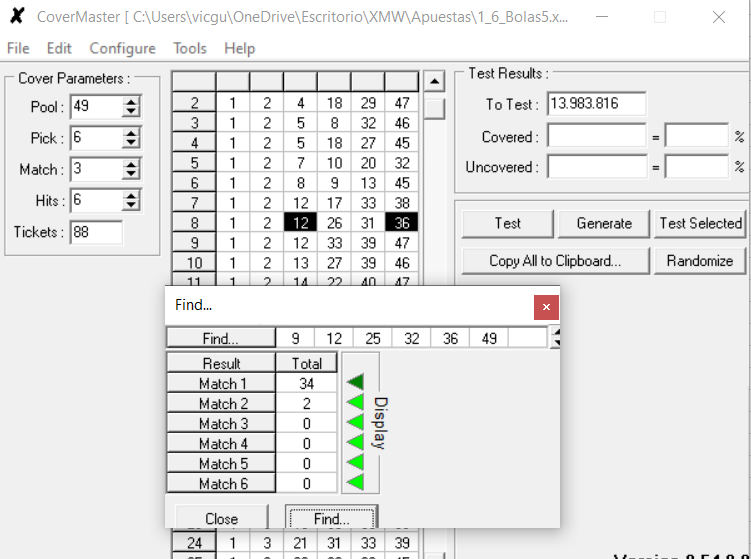The width and height of the screenshot is (751, 559).
Task: Click Find number cell 9
Action: 295,338
